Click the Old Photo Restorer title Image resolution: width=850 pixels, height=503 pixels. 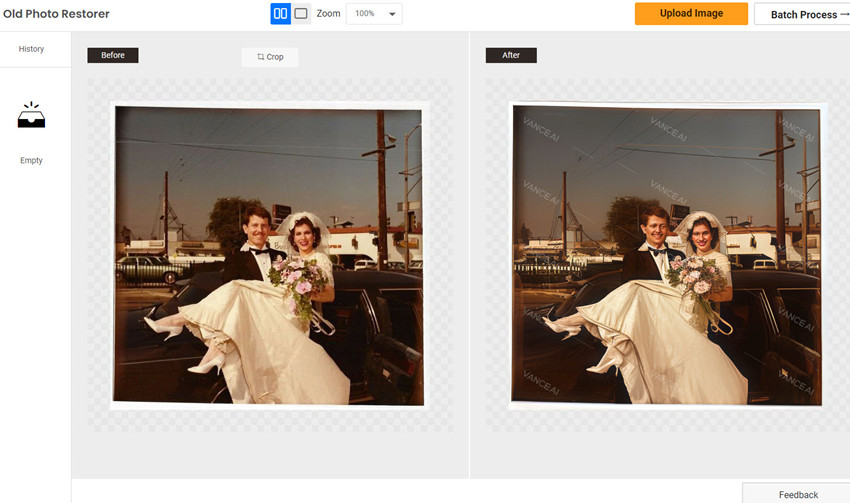[x=56, y=14]
